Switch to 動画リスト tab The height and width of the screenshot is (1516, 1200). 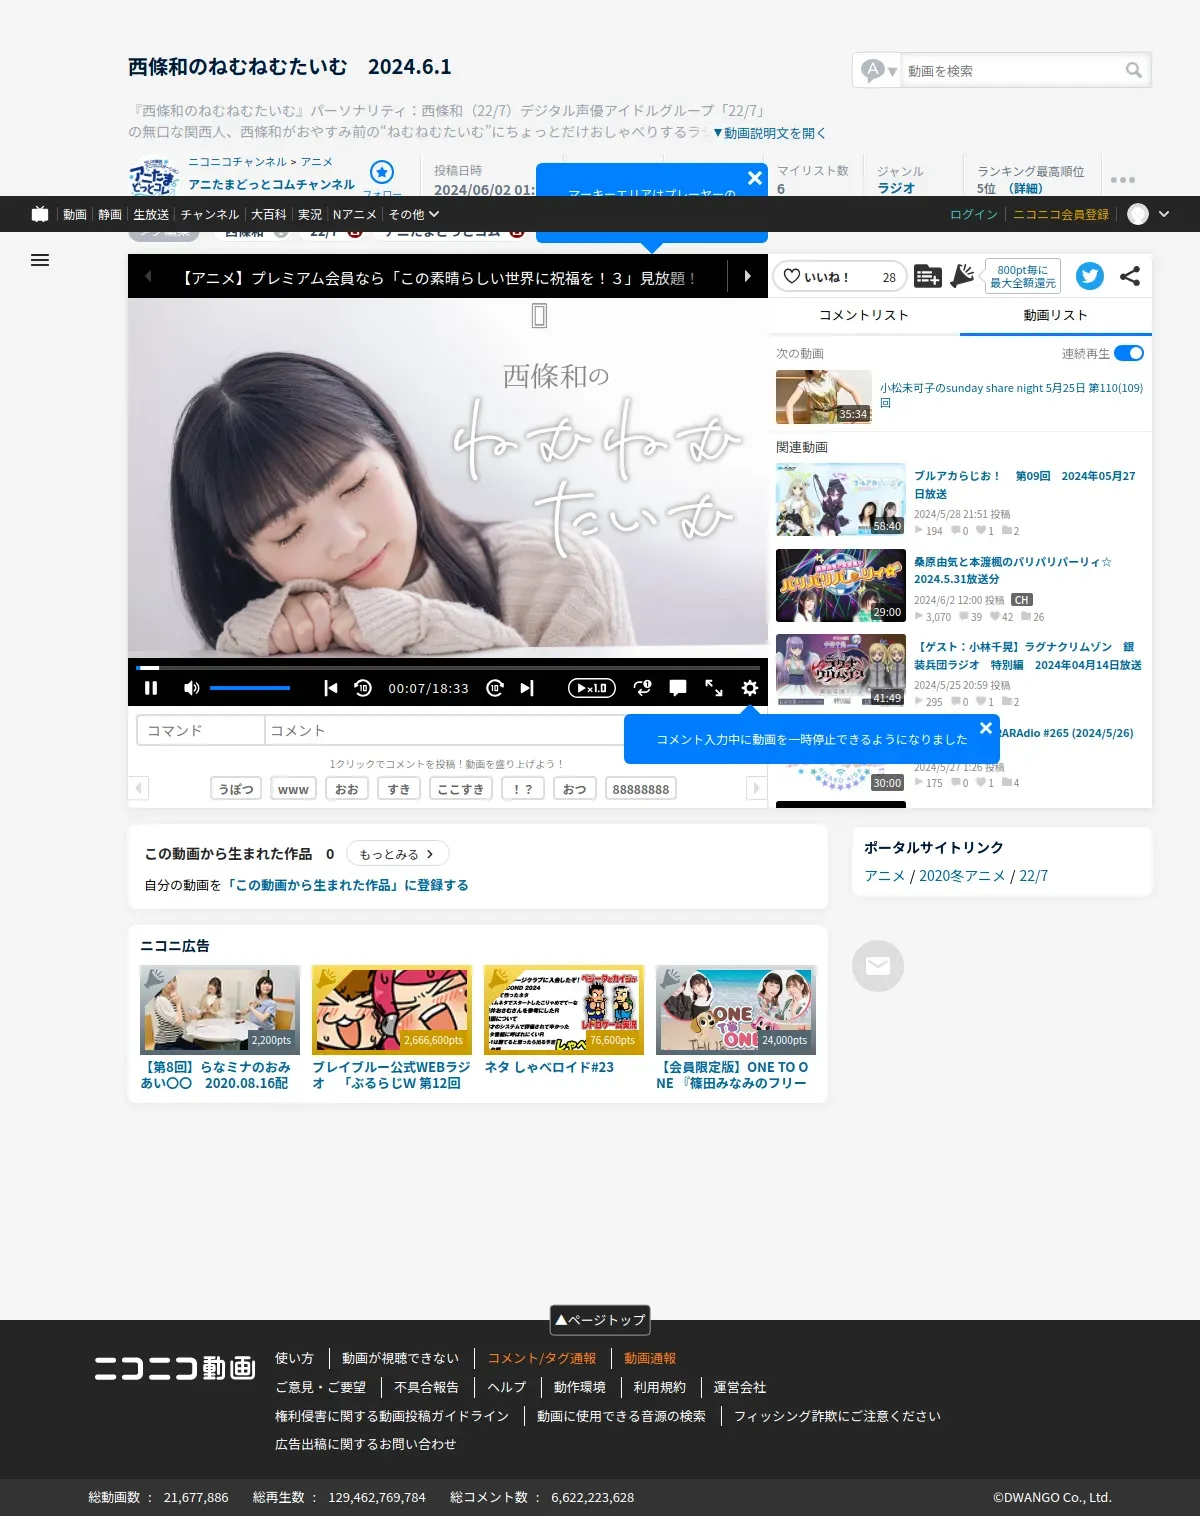point(1056,315)
